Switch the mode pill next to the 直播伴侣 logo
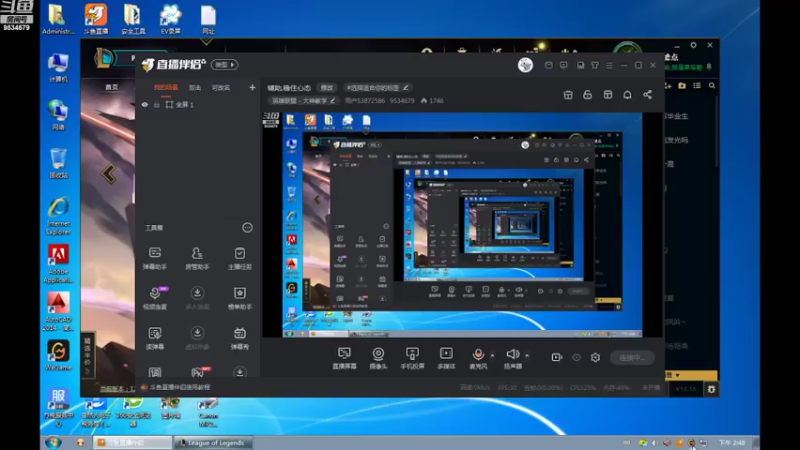800x450 pixels. pyautogui.click(x=224, y=65)
